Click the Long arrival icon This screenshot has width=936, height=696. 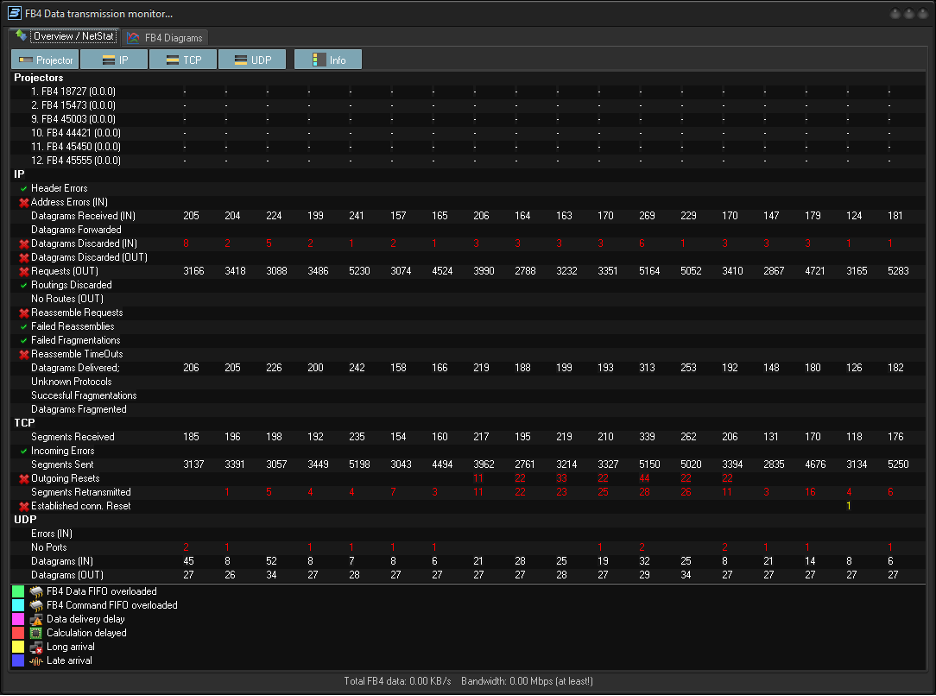tap(36, 647)
